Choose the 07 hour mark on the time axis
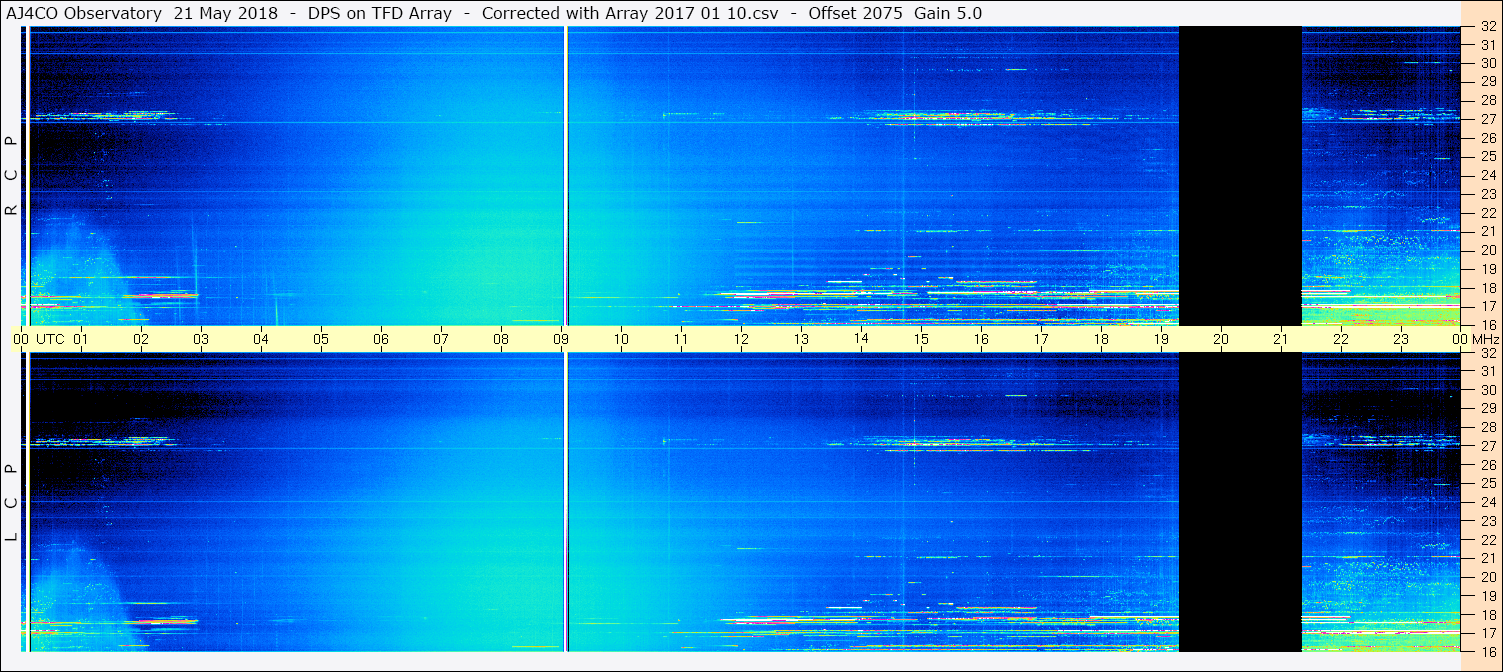This screenshot has width=1503, height=672. point(441,339)
